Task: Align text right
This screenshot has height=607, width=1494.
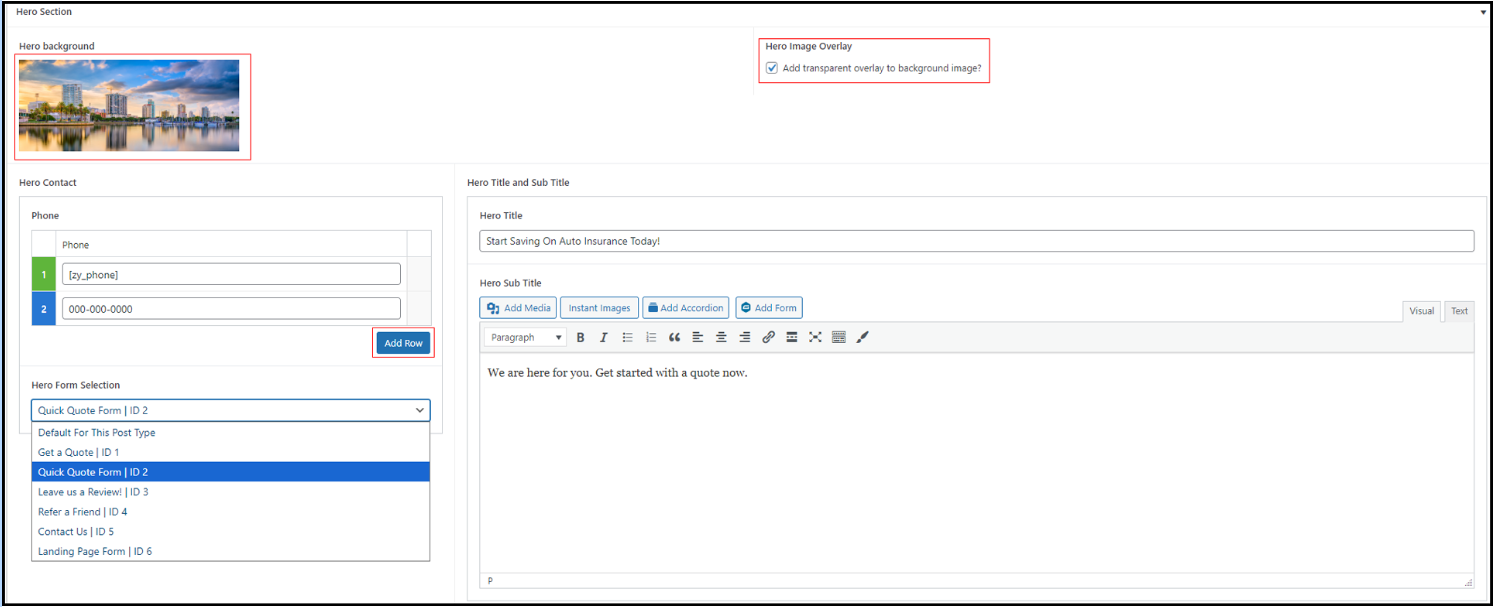Action: [745, 338]
